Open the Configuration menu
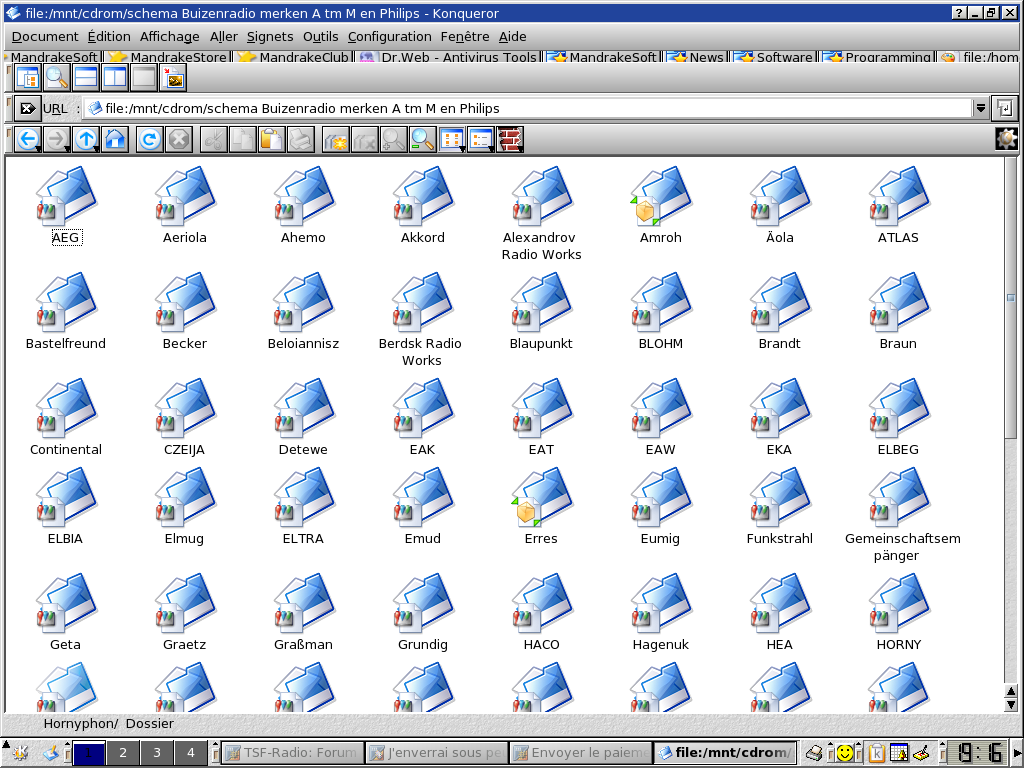The image size is (1024, 768). (x=389, y=37)
